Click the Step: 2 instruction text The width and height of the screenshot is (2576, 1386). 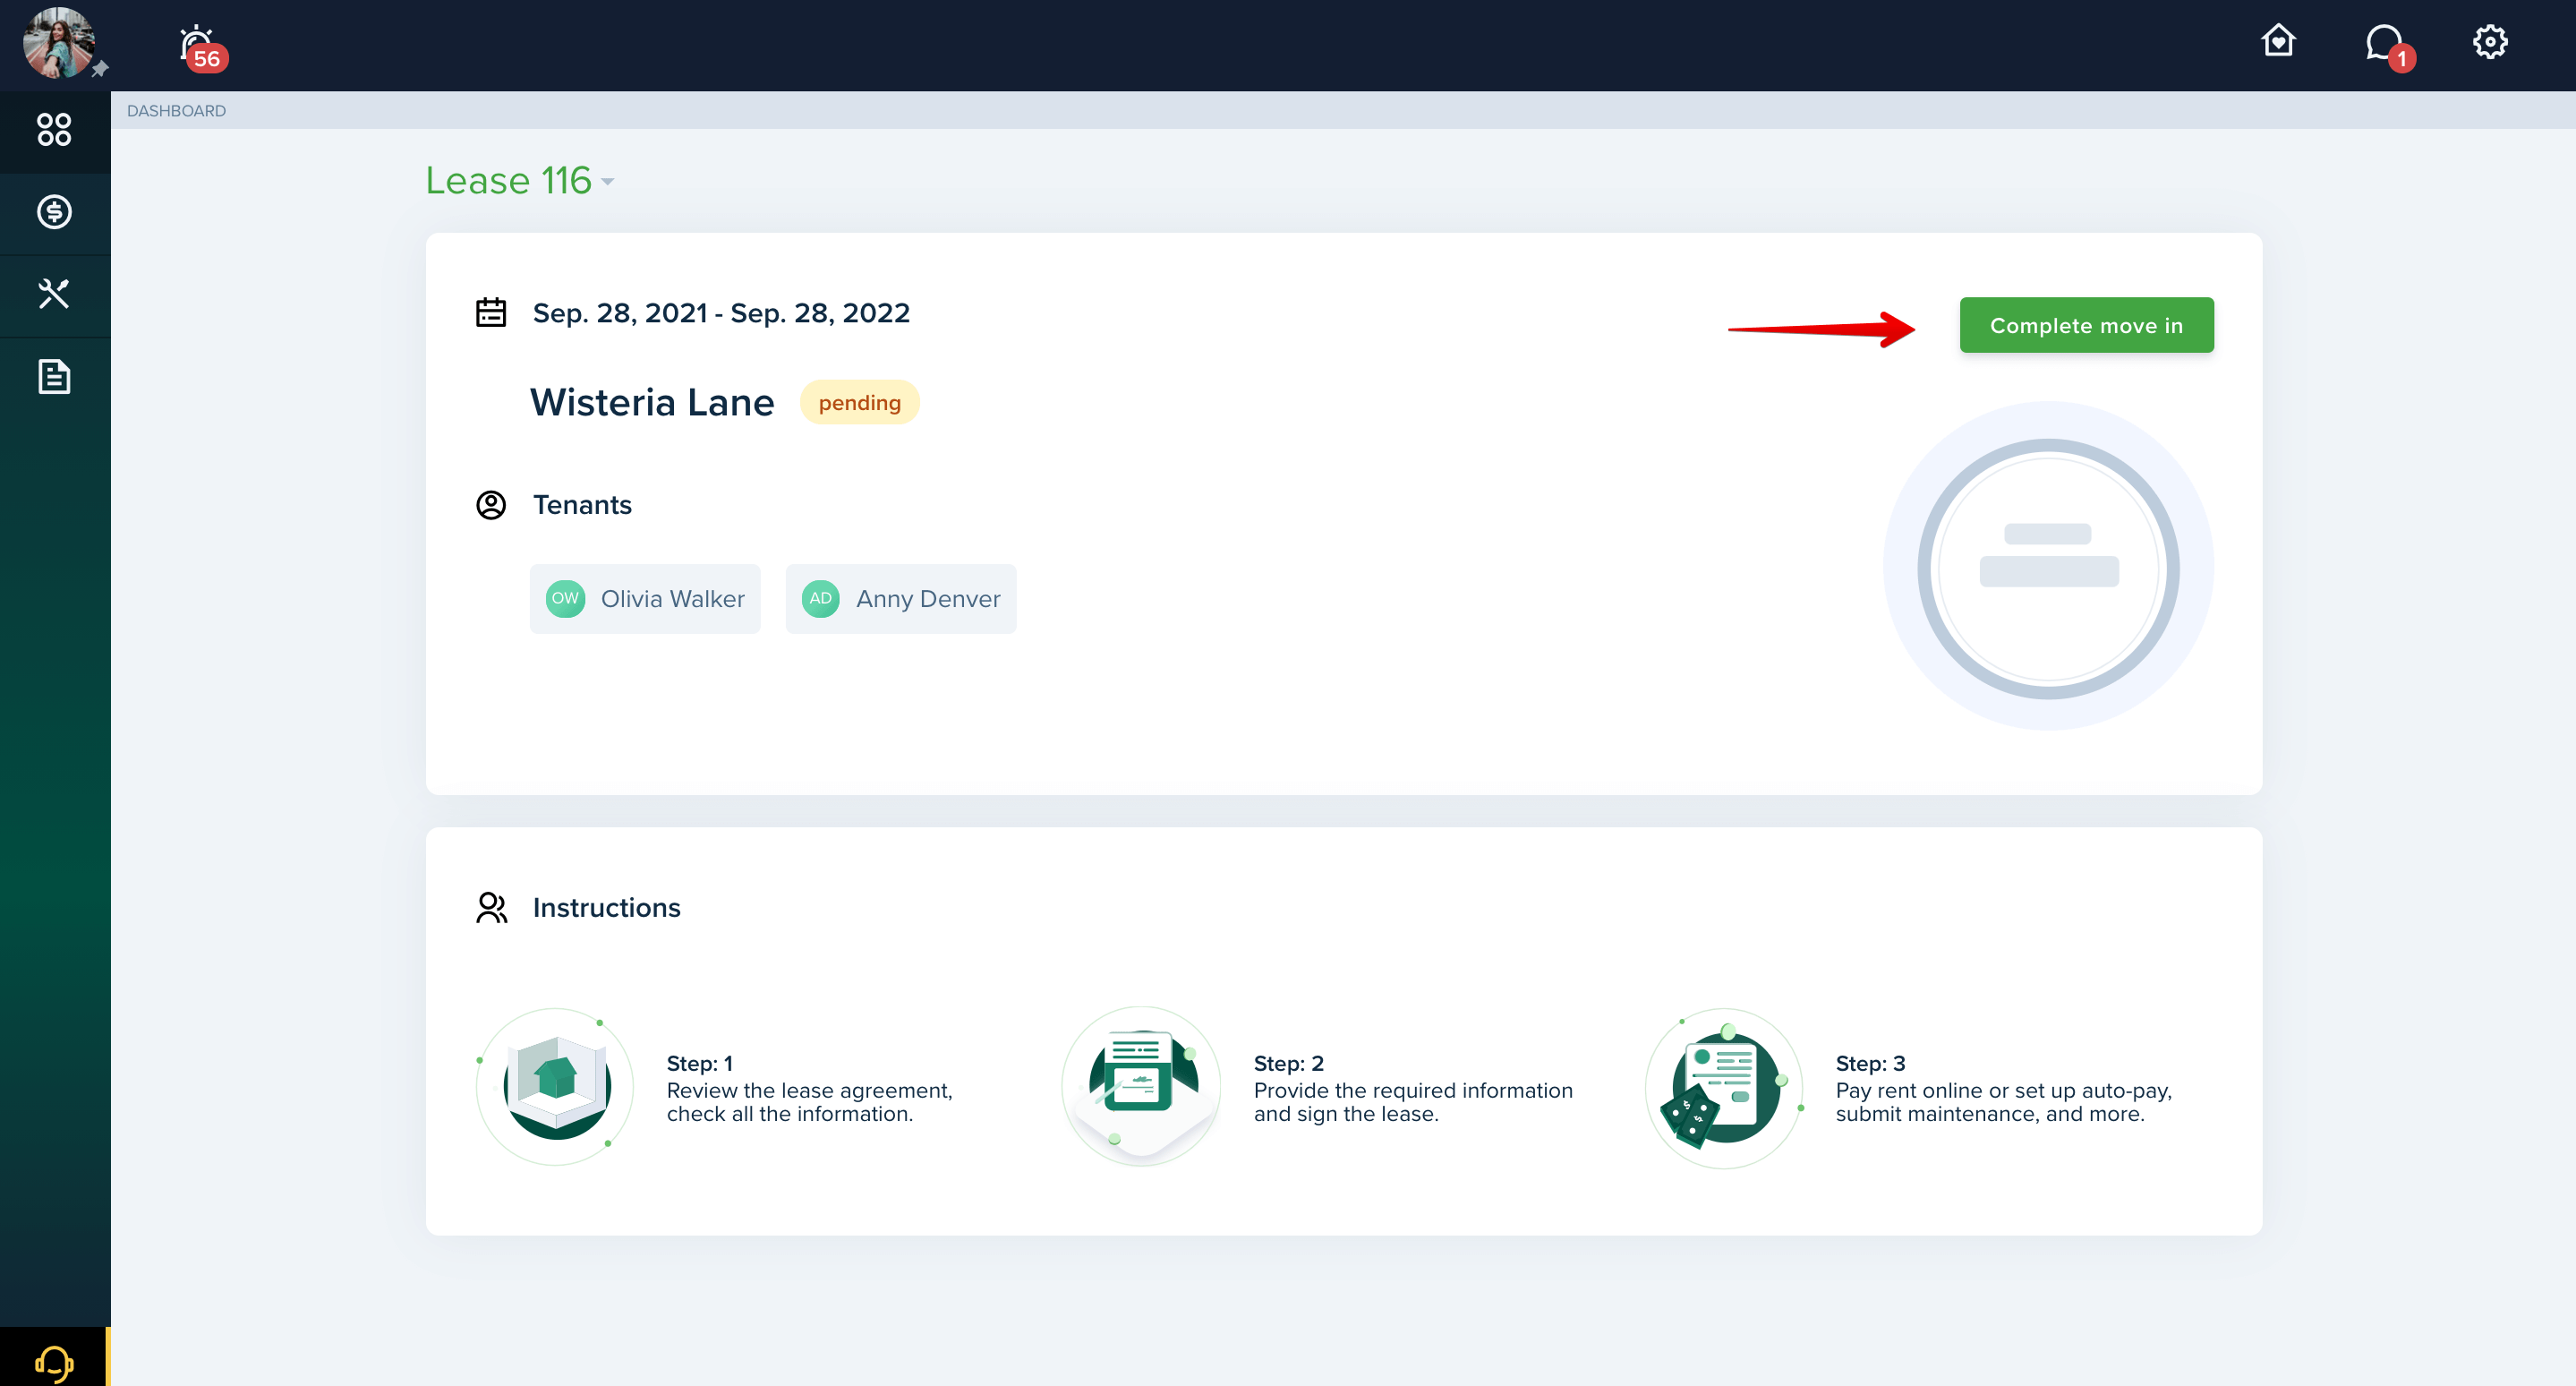coord(1413,1088)
